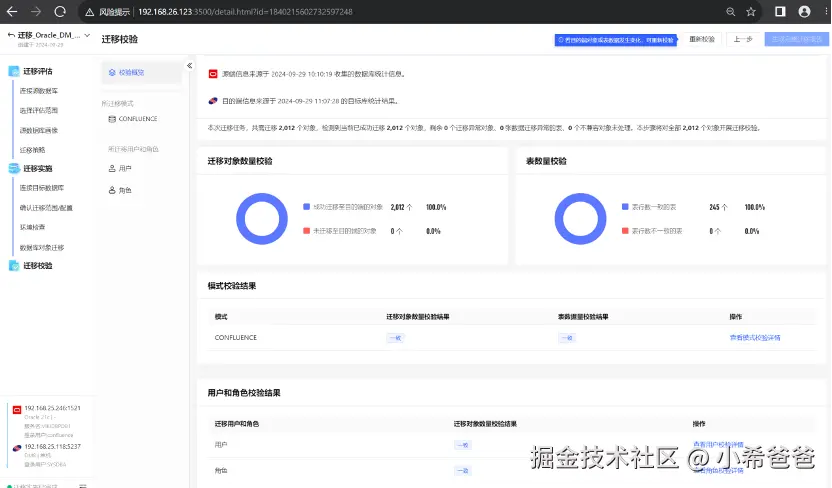
Task: Click the database icon beside CONFLUENCE
Action: [x=112, y=119]
